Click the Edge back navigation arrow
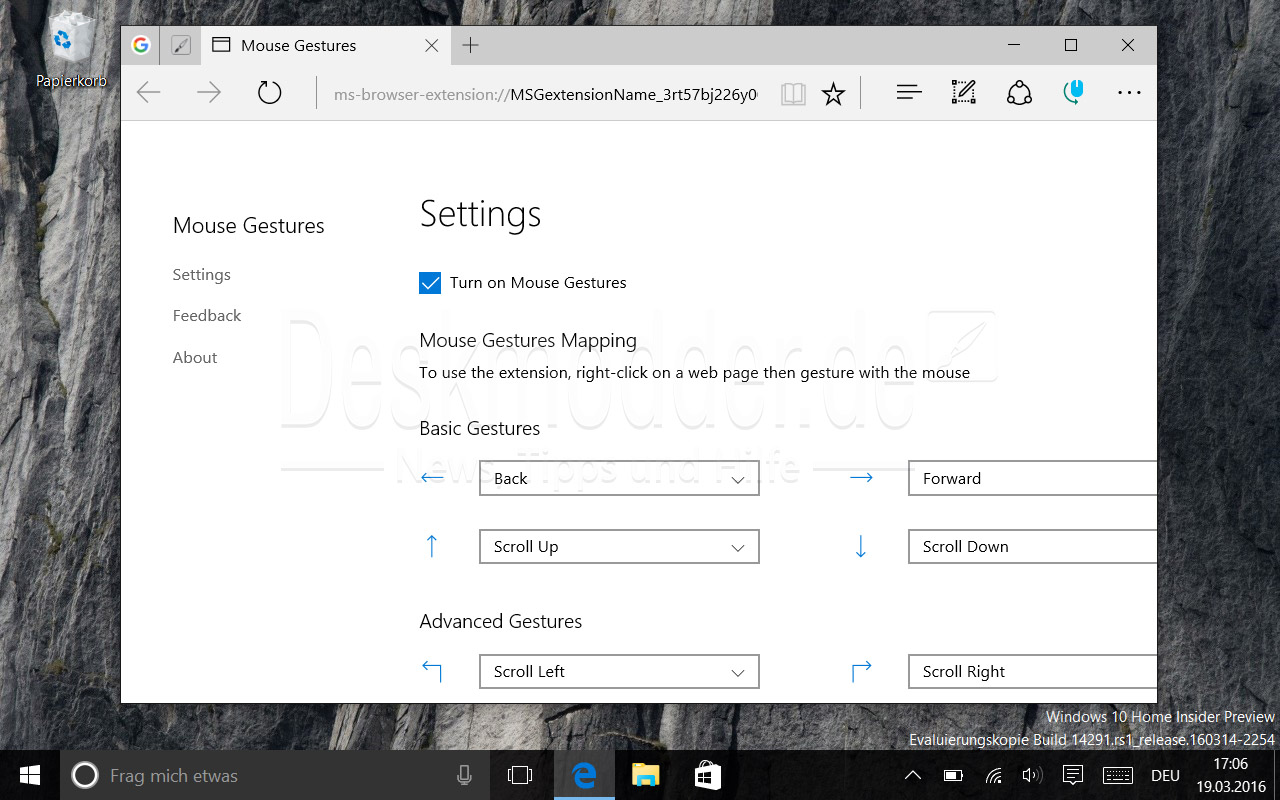 tap(149, 93)
